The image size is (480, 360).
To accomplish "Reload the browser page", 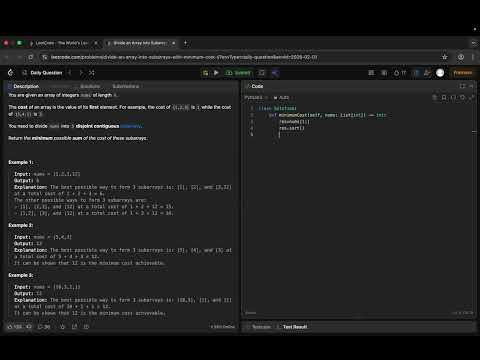I will point(30,57).
